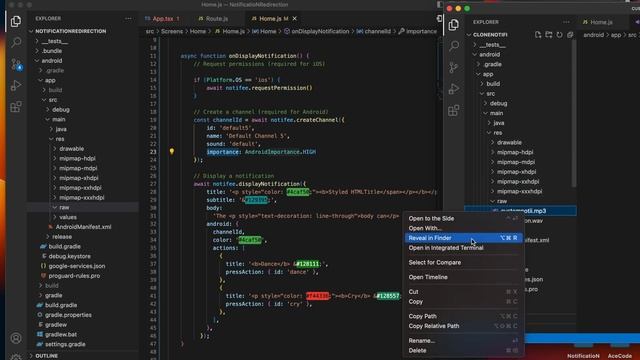Choose Copy from the context menu
The width and height of the screenshot is (640, 360).
(x=463, y=302)
